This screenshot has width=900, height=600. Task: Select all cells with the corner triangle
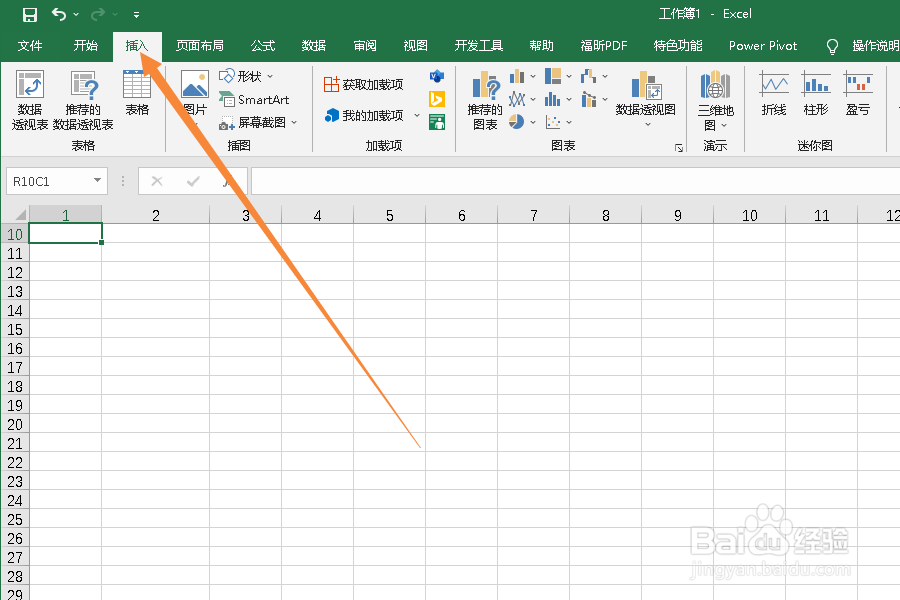pyautogui.click(x=20, y=215)
